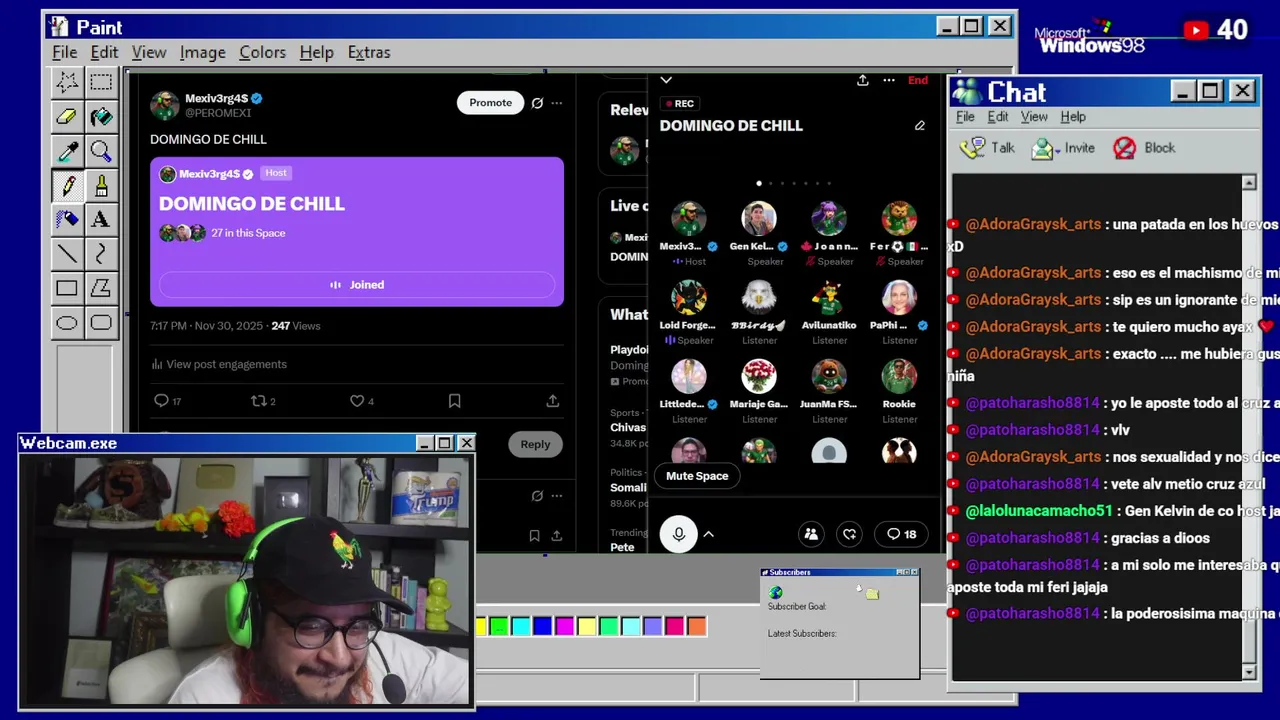Viewport: 1280px width, 720px height.
Task: Click the red End button for the Space
Action: coord(918,80)
